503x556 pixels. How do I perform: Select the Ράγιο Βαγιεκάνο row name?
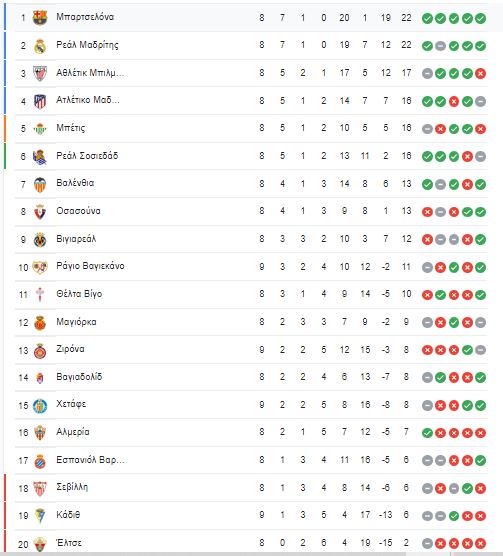click(x=90, y=266)
